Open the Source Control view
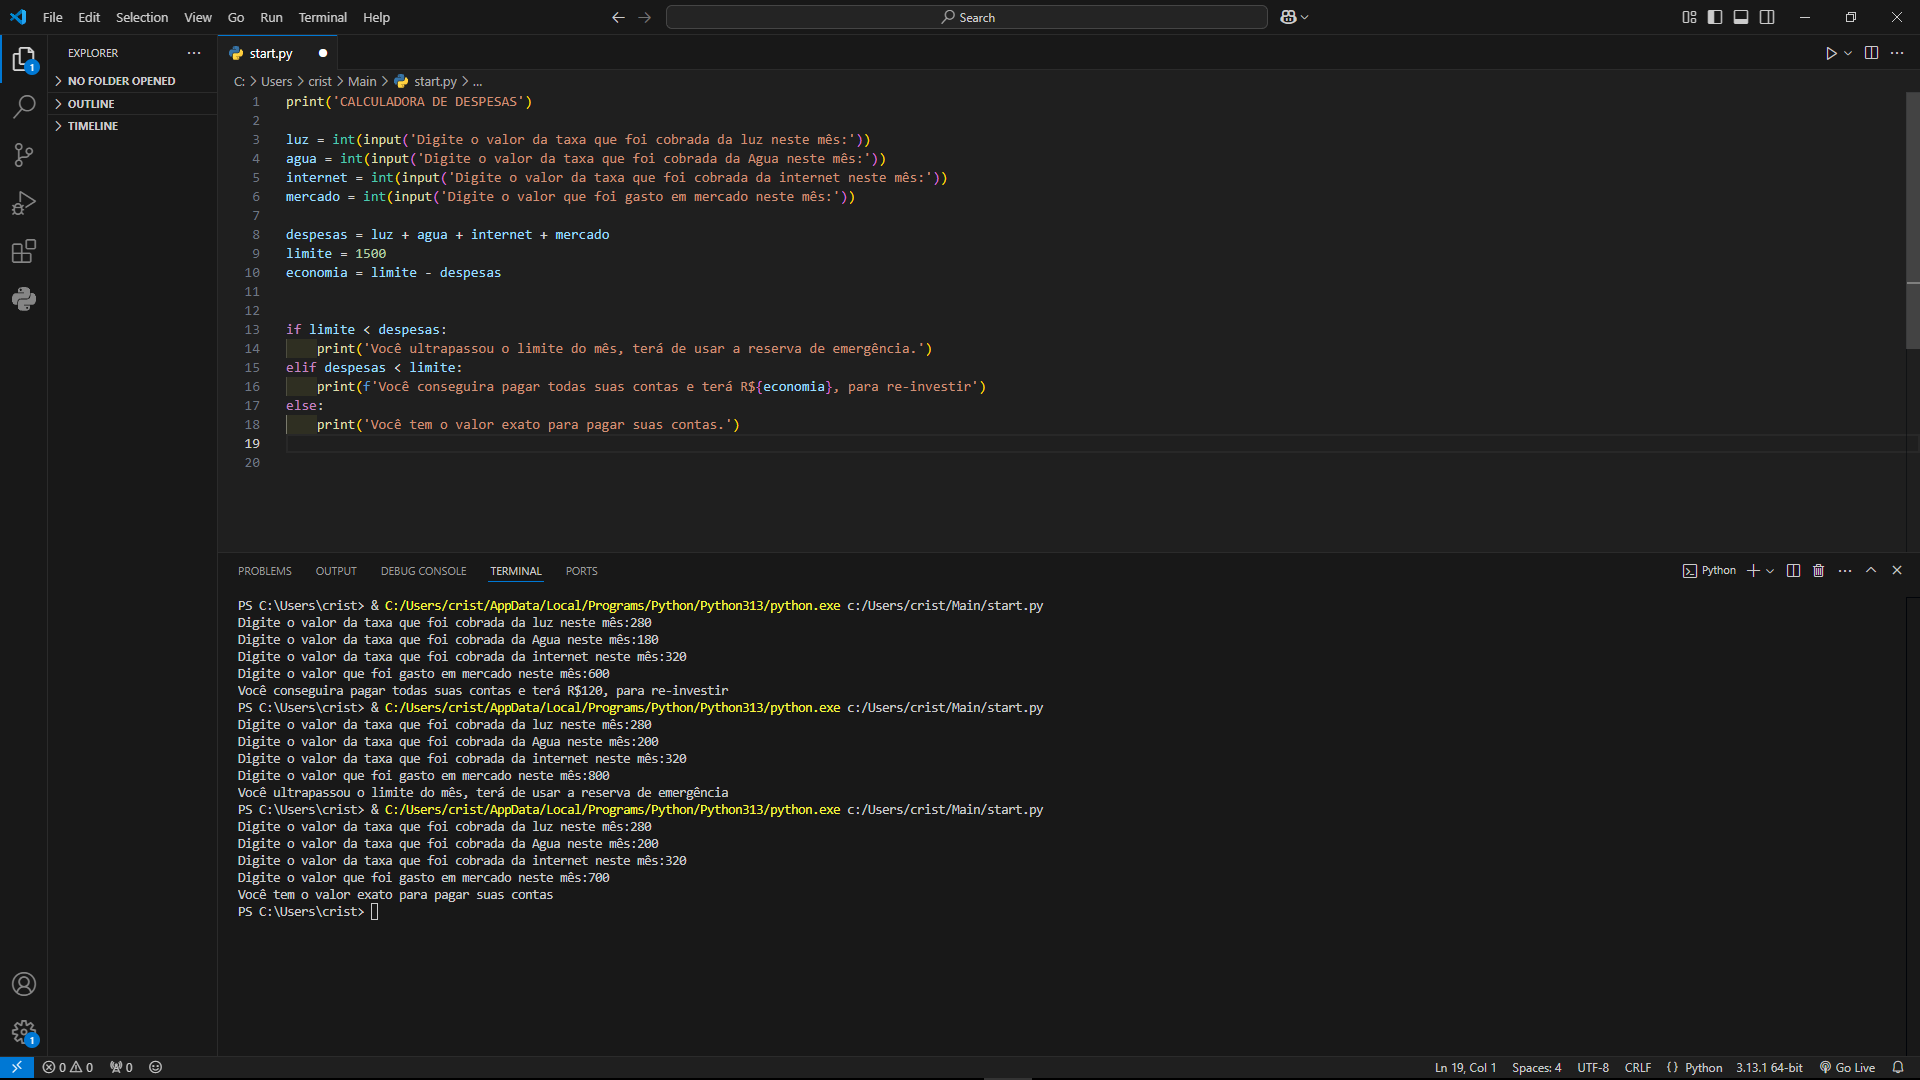Screen dimensions: 1920x1080 (24, 154)
